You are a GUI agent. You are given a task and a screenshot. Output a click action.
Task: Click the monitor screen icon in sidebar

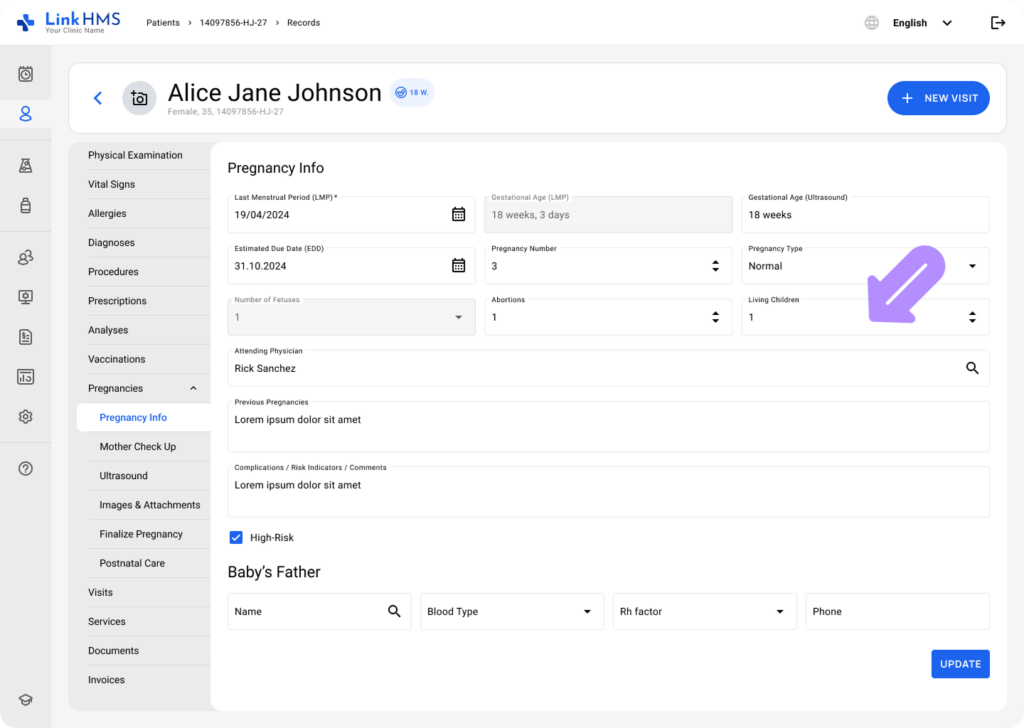pyautogui.click(x=25, y=297)
